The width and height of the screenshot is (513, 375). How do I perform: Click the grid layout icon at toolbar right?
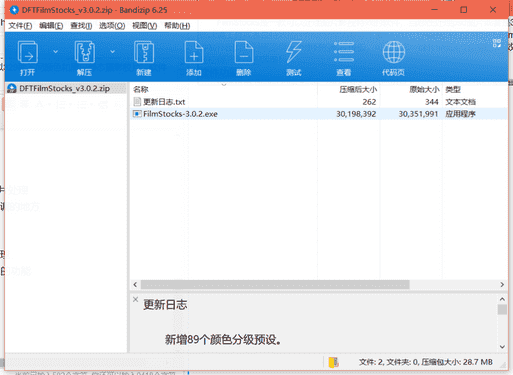pos(497,43)
